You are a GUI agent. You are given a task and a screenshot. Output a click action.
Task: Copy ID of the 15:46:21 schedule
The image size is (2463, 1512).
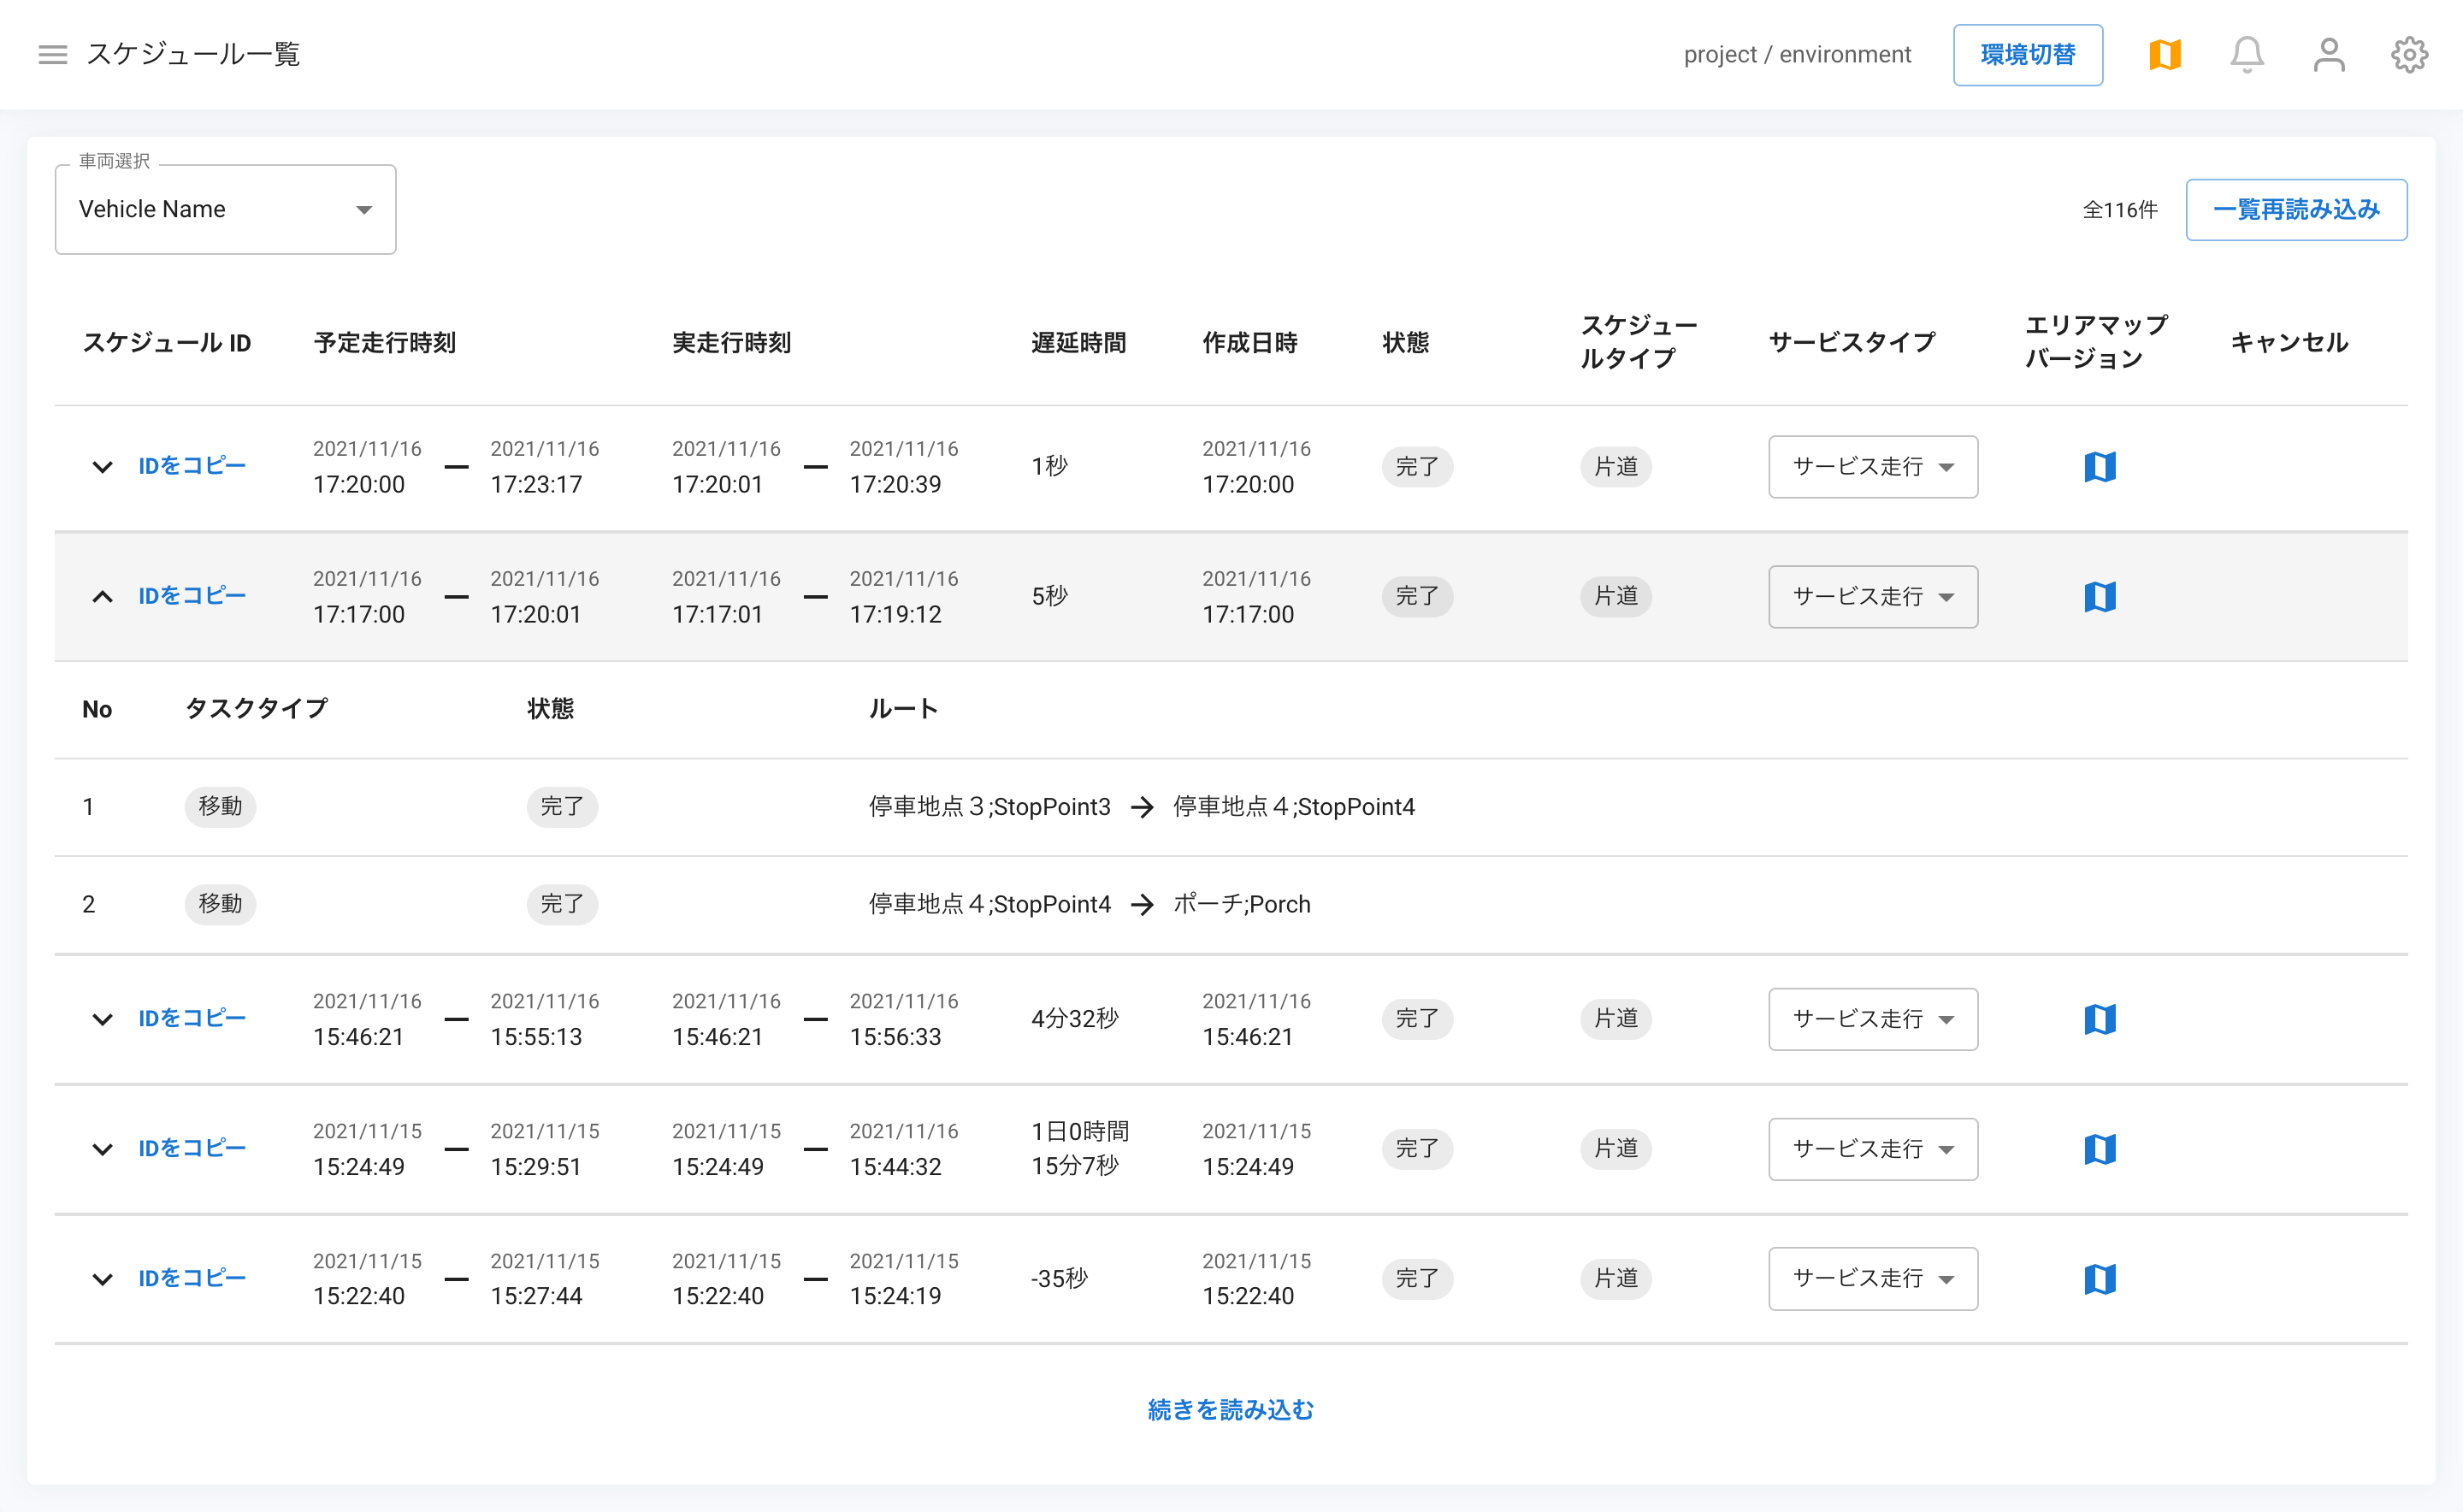191,1019
